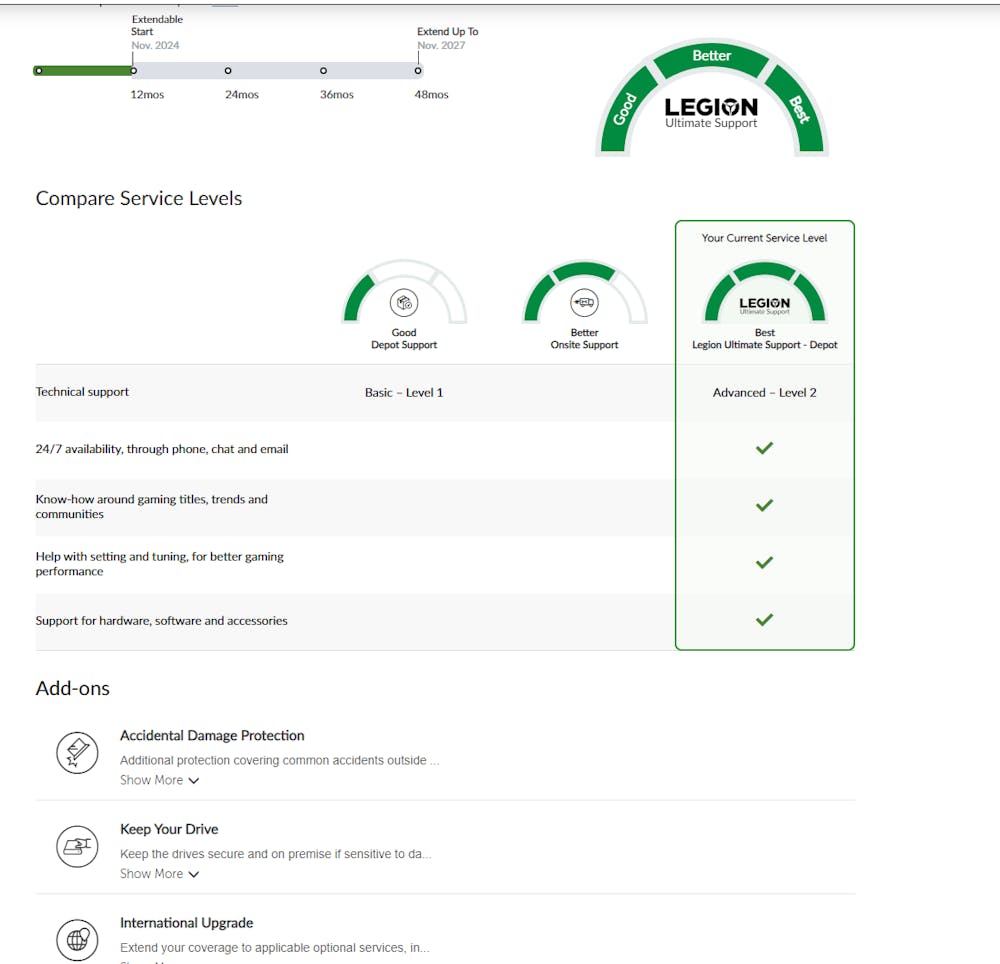
Task: Click the Technical support row label
Action: [82, 392]
